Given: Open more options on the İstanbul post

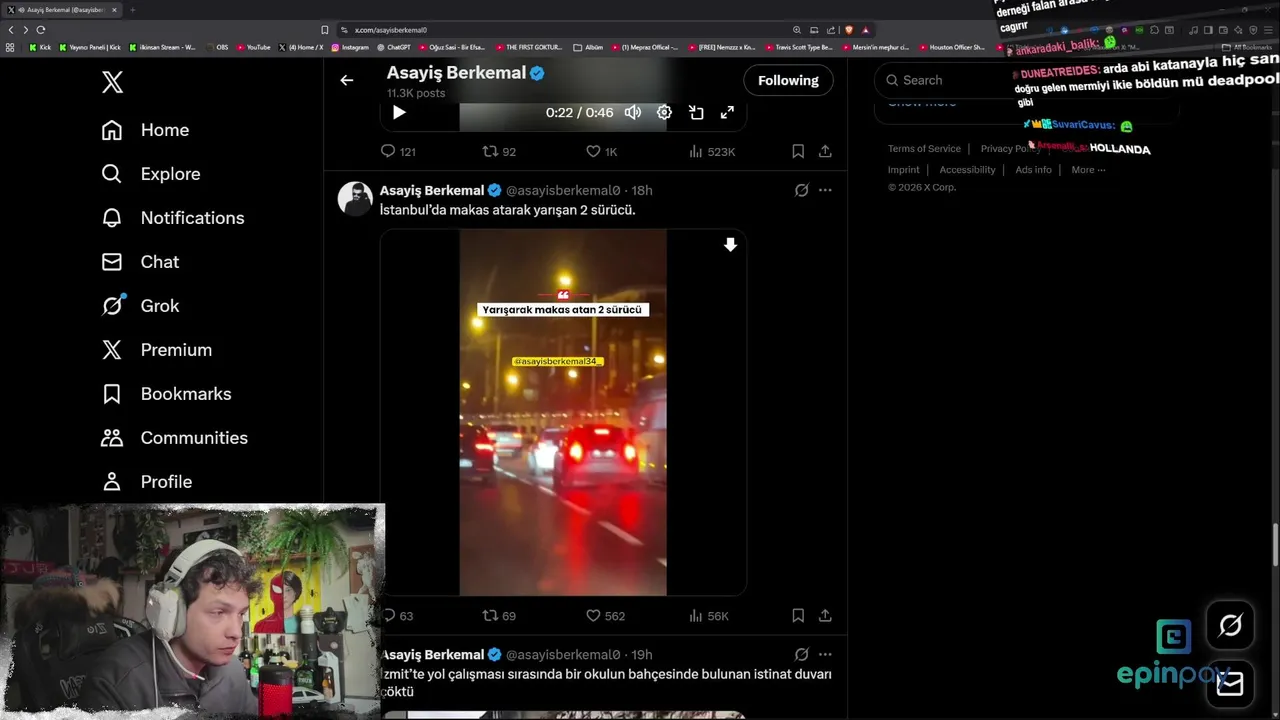Looking at the screenshot, I should (x=825, y=190).
